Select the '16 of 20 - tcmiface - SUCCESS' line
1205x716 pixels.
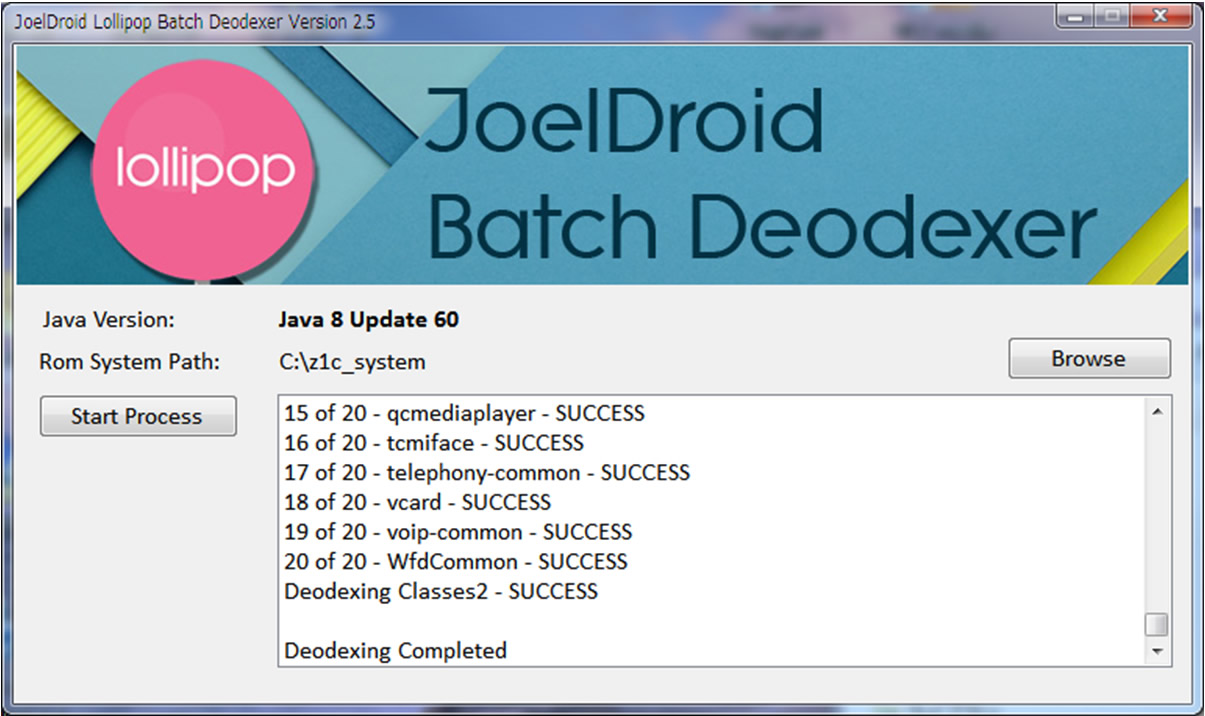[x=434, y=442]
